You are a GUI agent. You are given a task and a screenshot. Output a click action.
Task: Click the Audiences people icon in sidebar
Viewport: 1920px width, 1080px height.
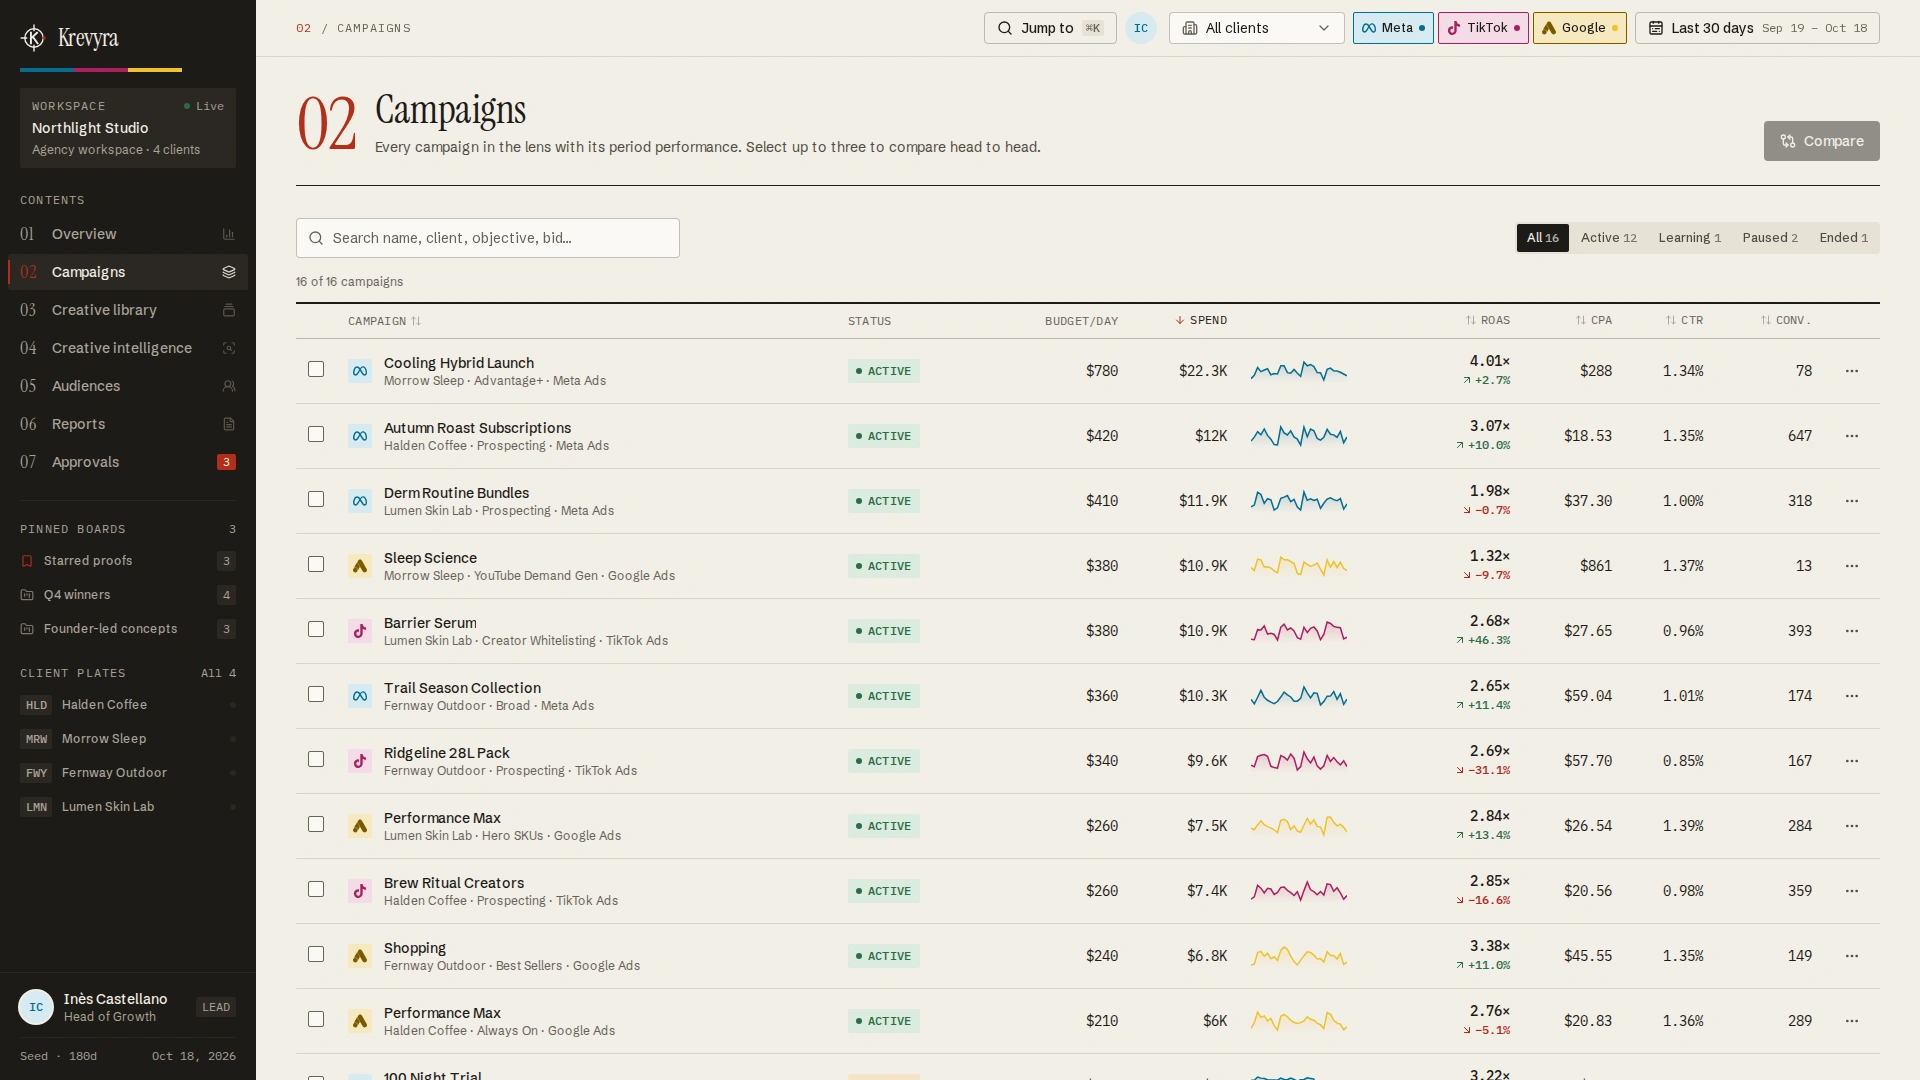pos(228,386)
